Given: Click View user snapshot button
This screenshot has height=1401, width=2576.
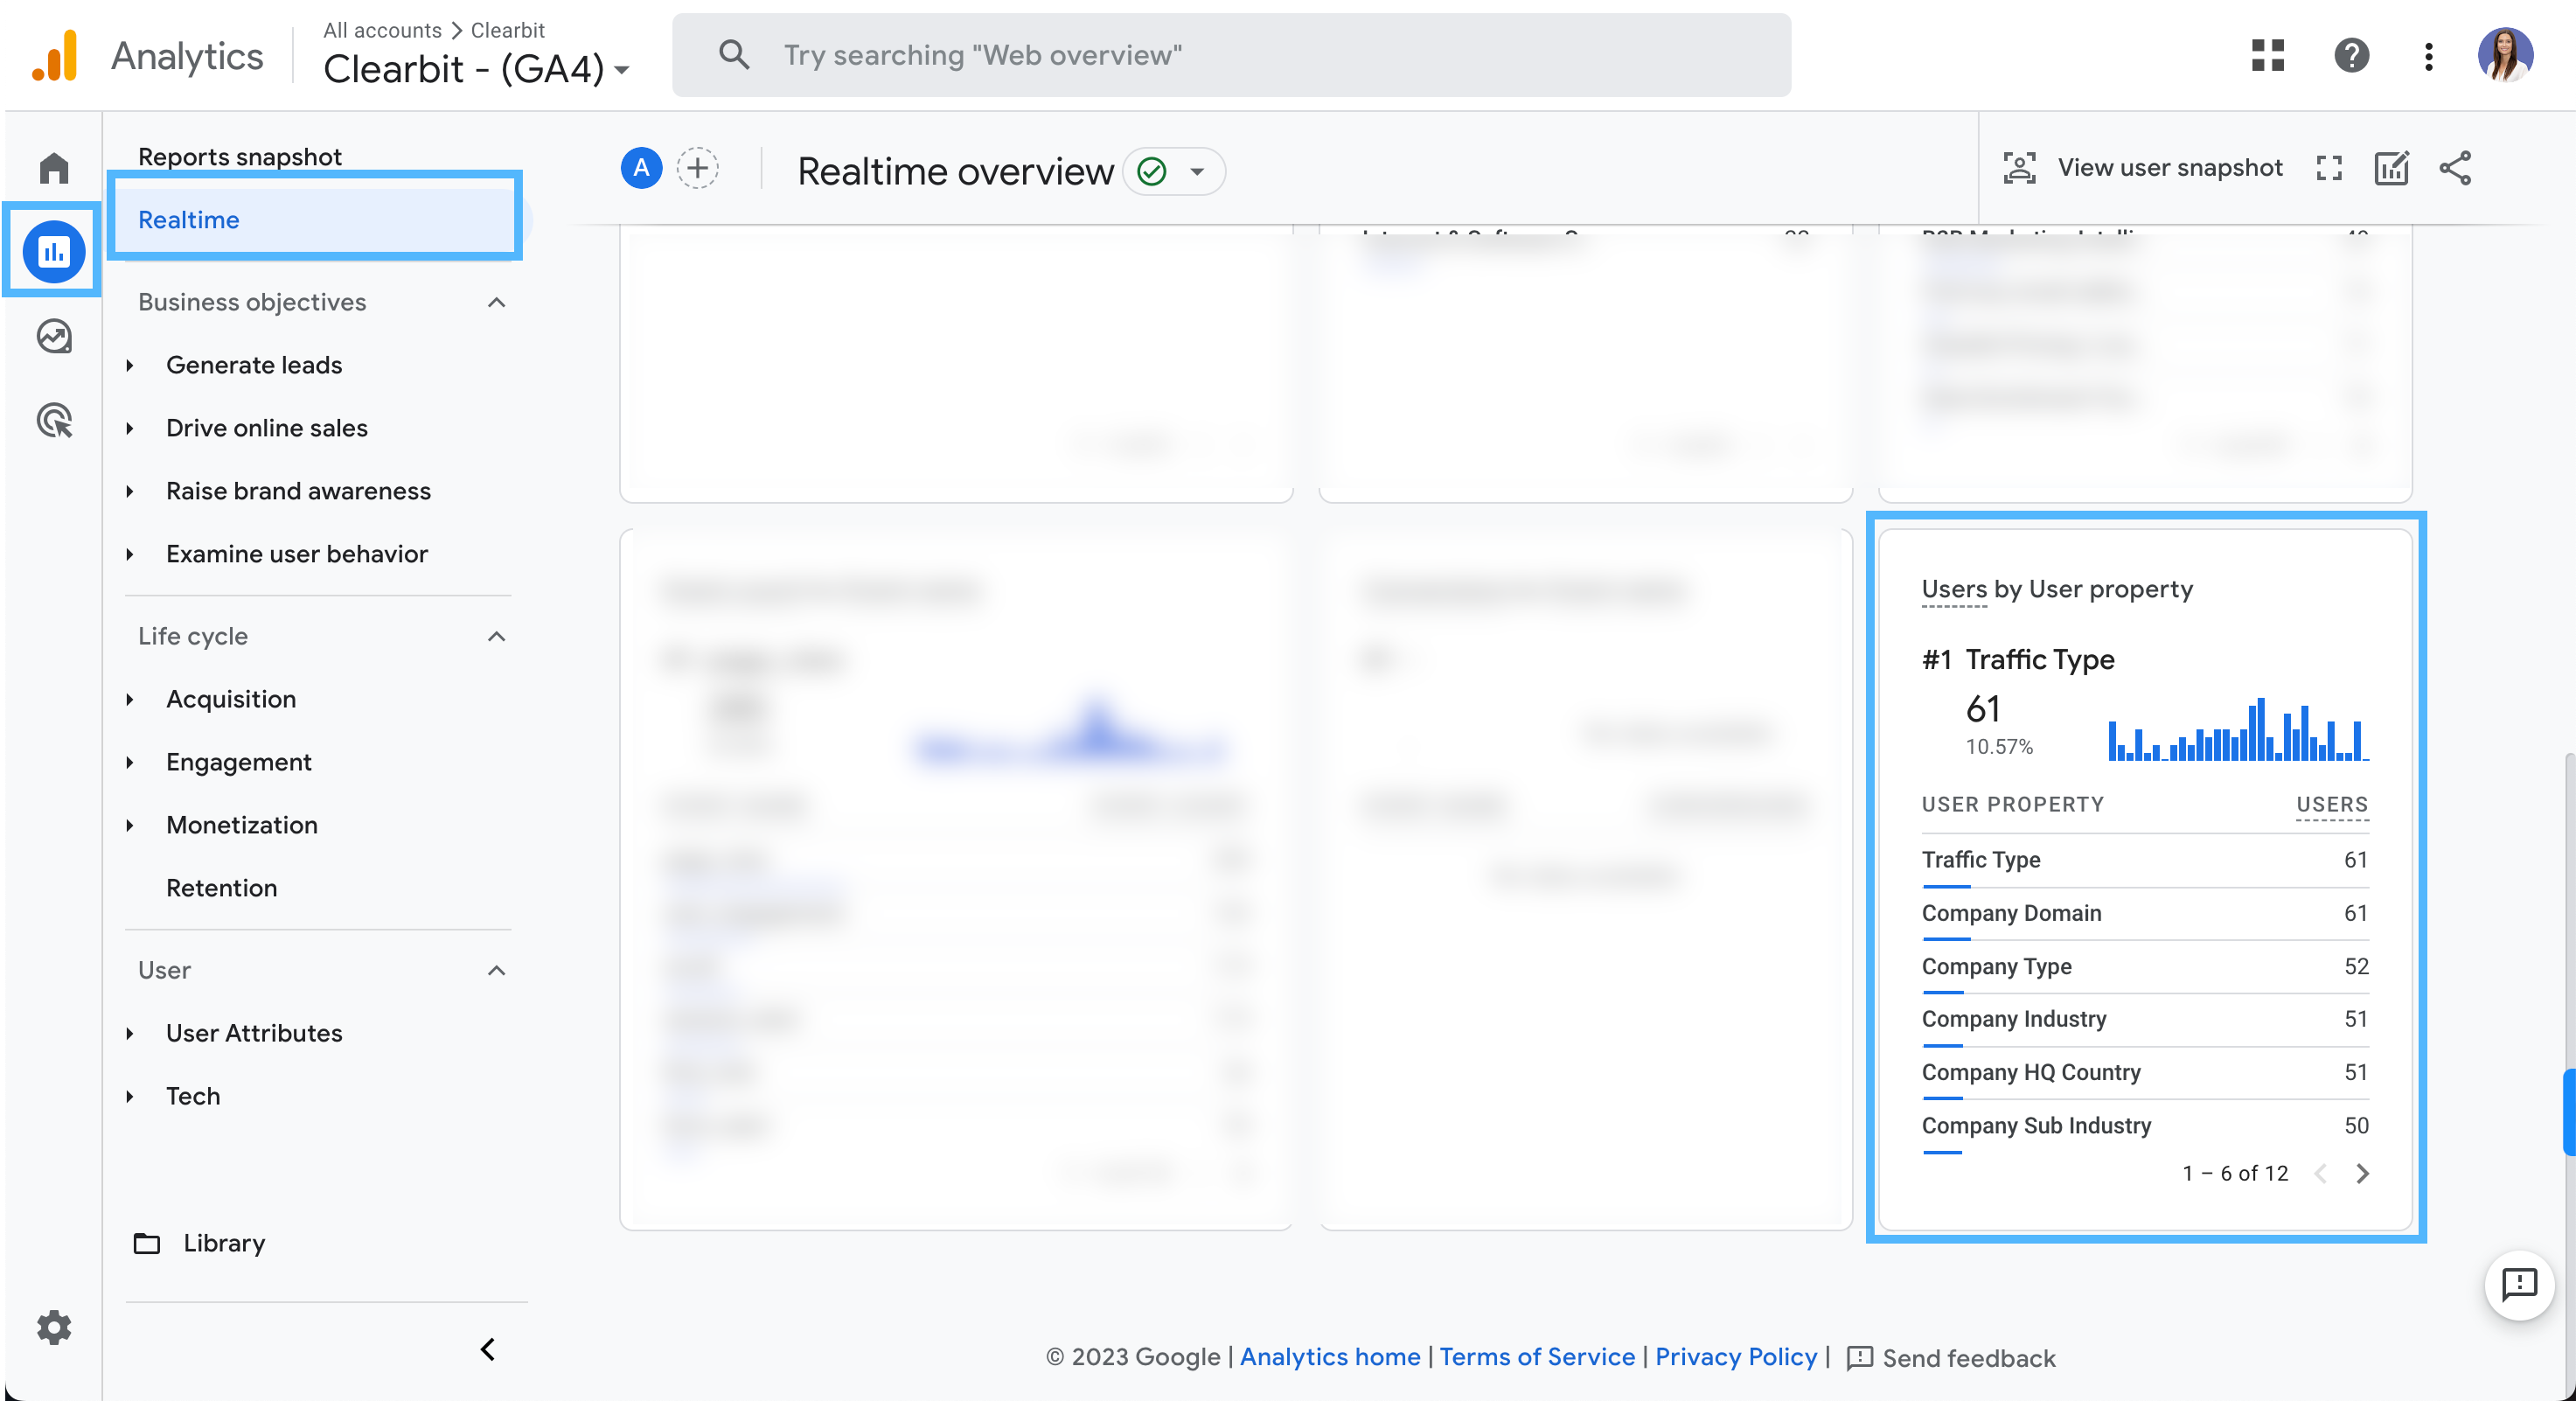Looking at the screenshot, I should pos(2143,168).
